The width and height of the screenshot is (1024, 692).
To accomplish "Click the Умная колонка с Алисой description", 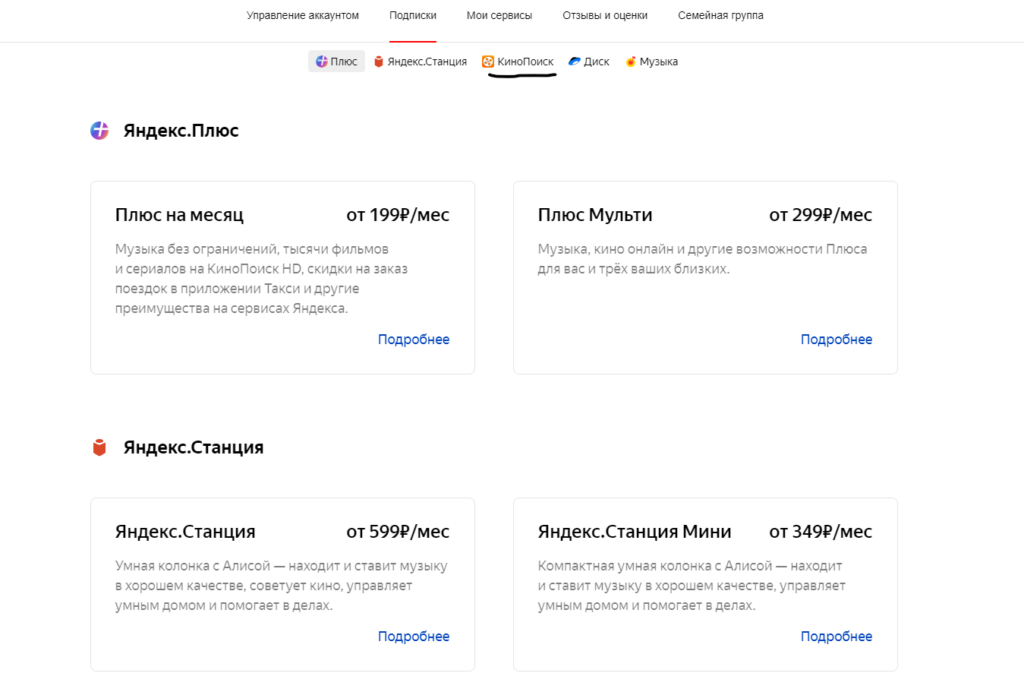I will tap(281, 586).
